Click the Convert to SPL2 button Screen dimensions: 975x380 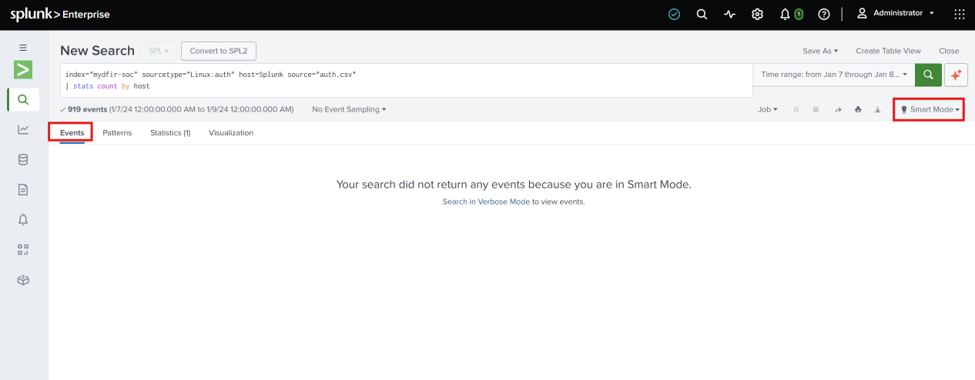click(219, 51)
